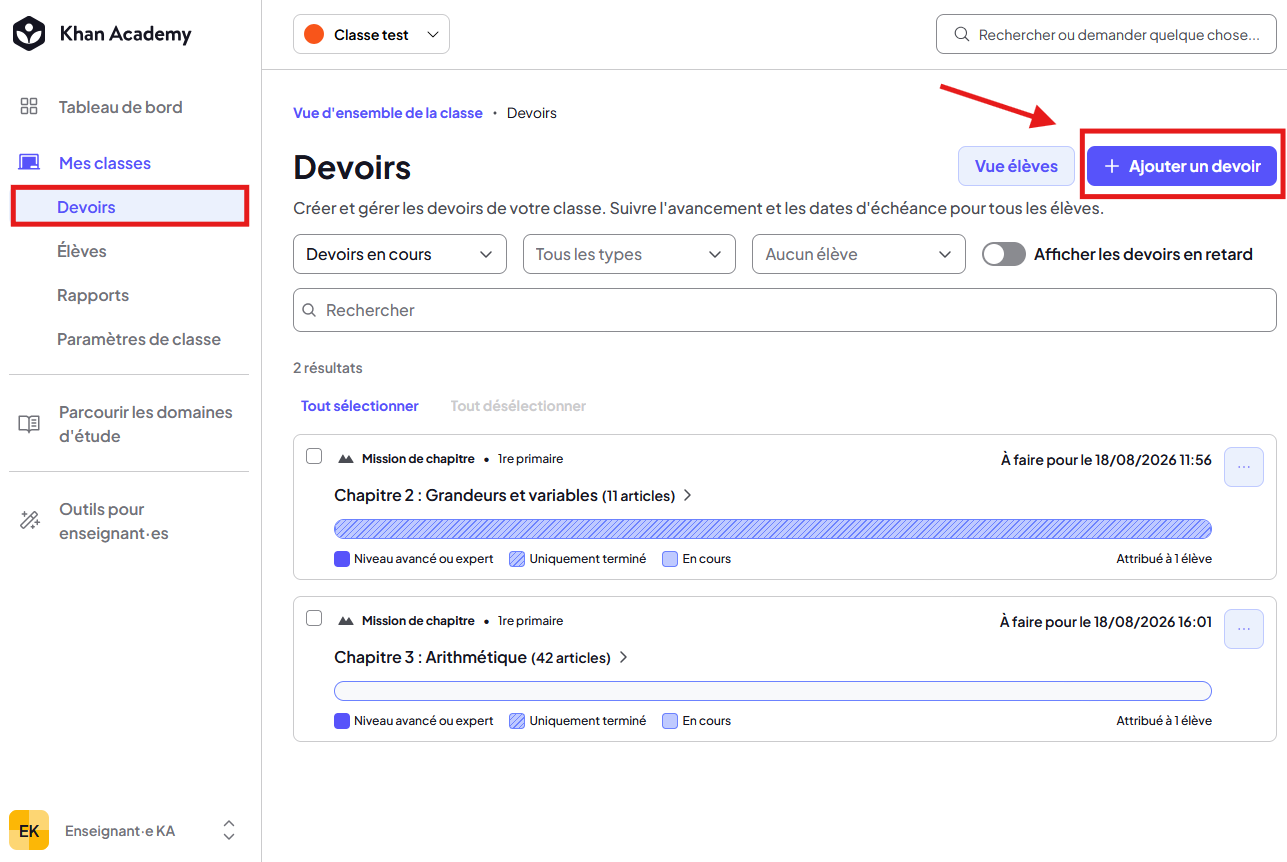The width and height of the screenshot is (1287, 862).
Task: Select the checkbox for Chapitre 3 assignment
Action: click(314, 618)
